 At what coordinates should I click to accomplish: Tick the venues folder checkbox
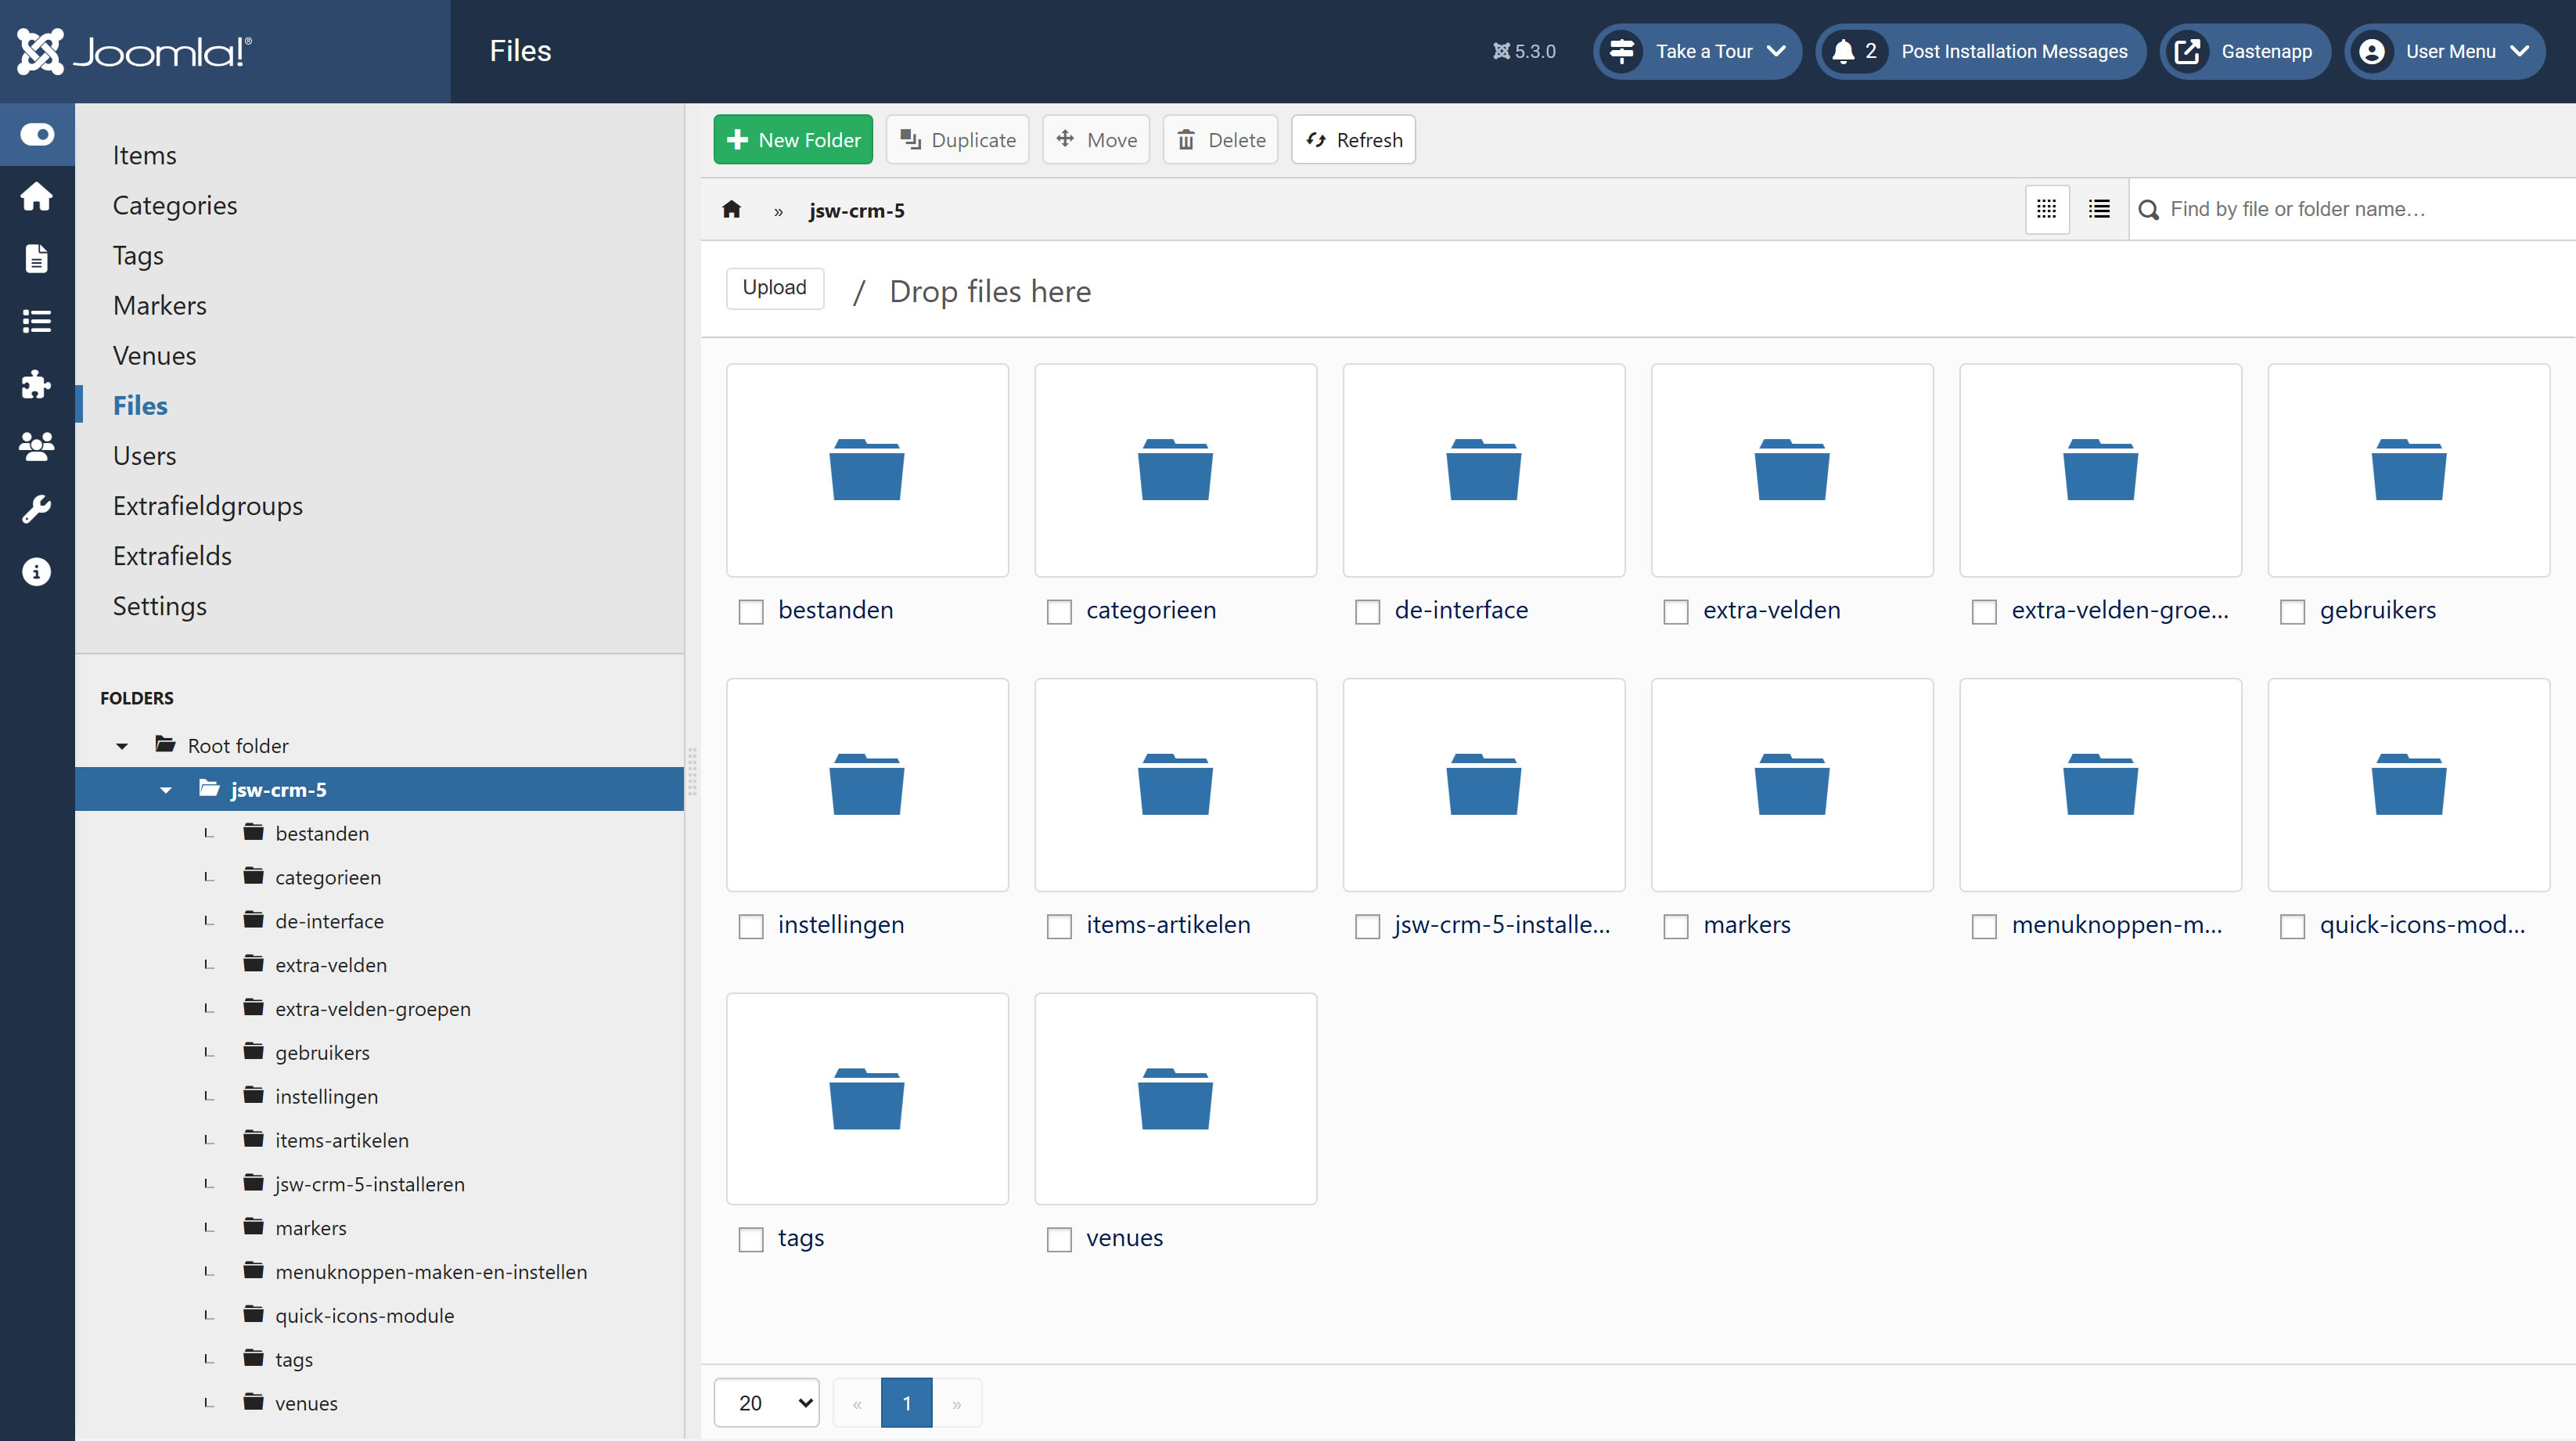tap(1059, 1239)
